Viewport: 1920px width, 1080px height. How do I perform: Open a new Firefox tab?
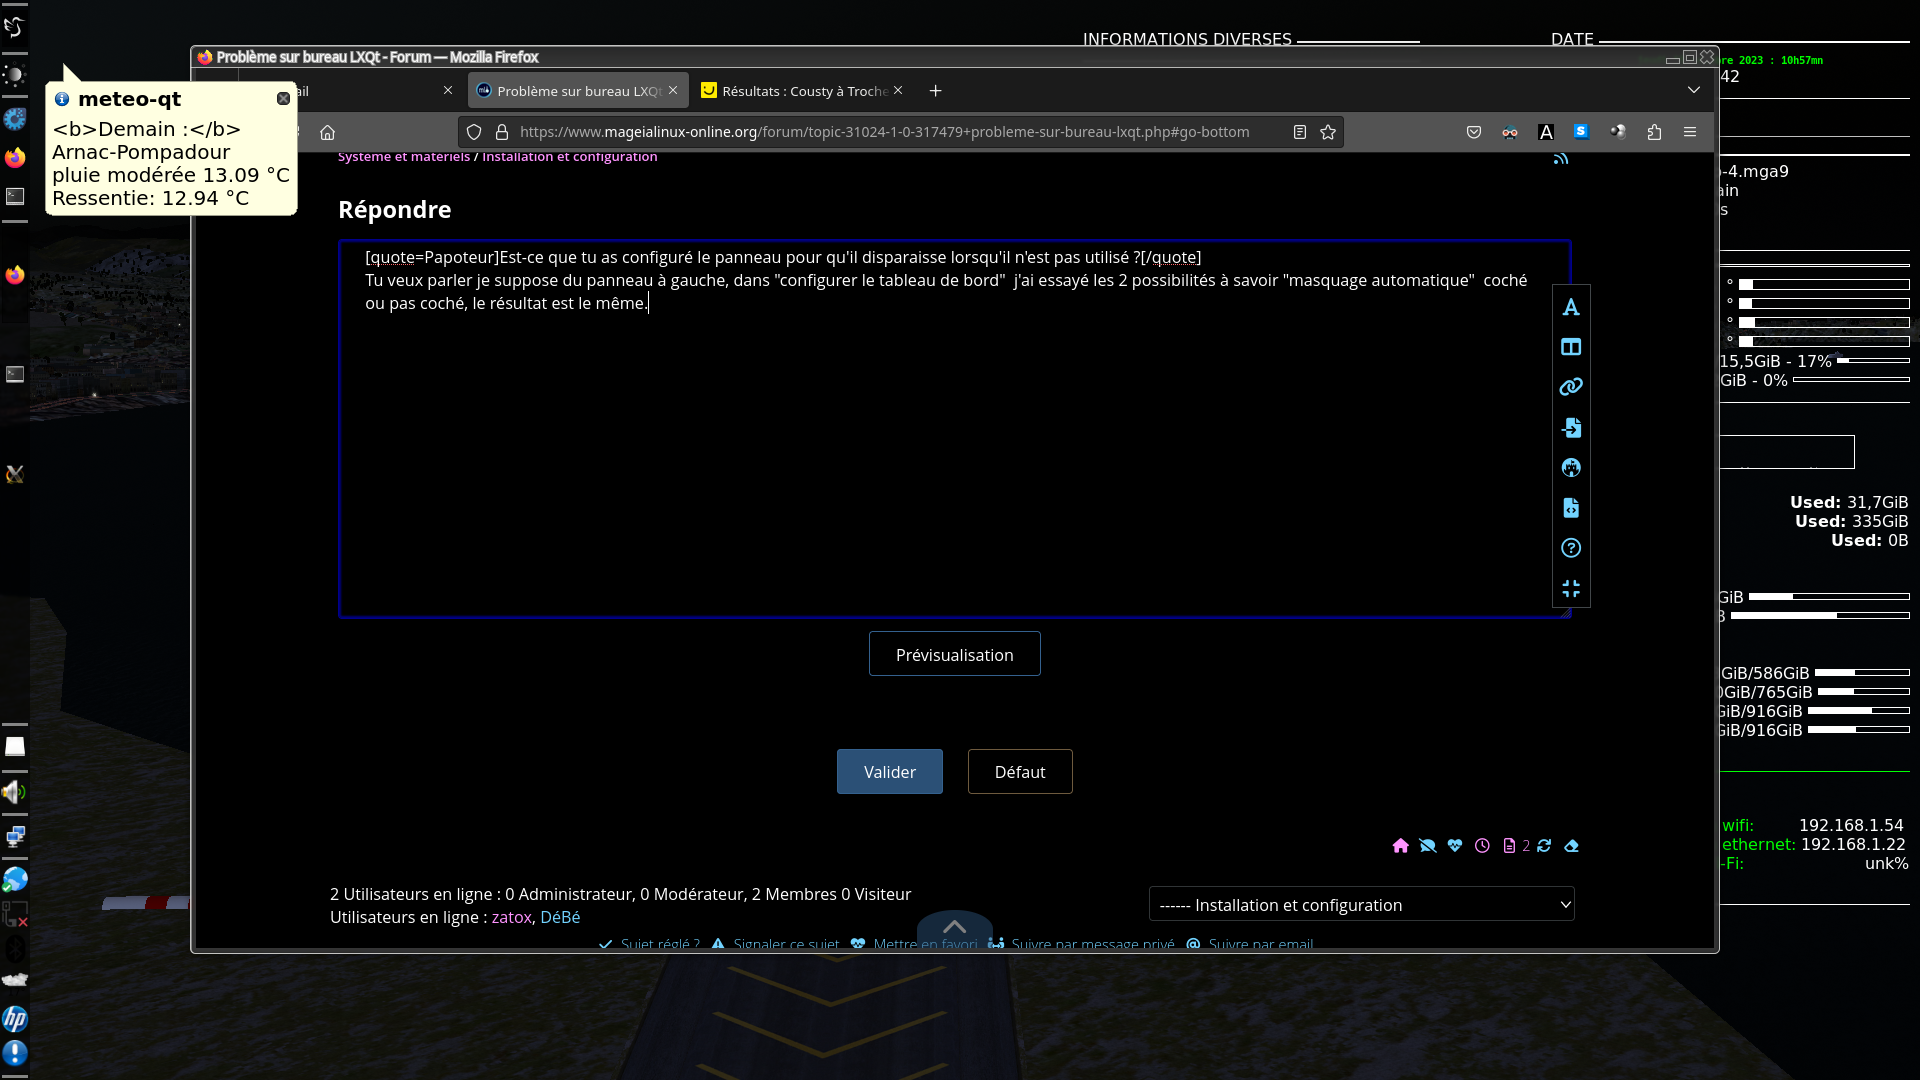coord(936,91)
